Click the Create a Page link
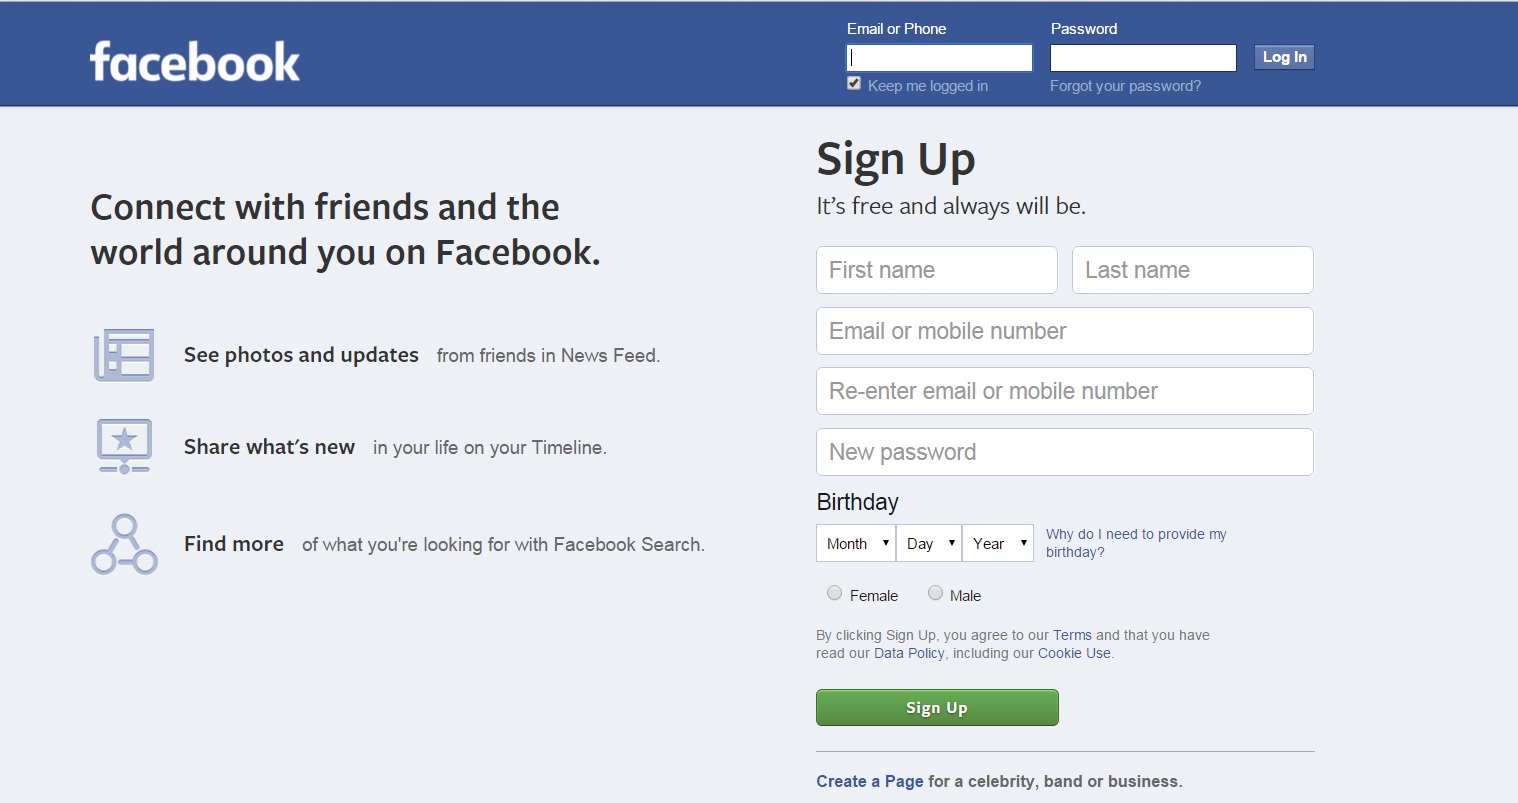 pos(870,781)
